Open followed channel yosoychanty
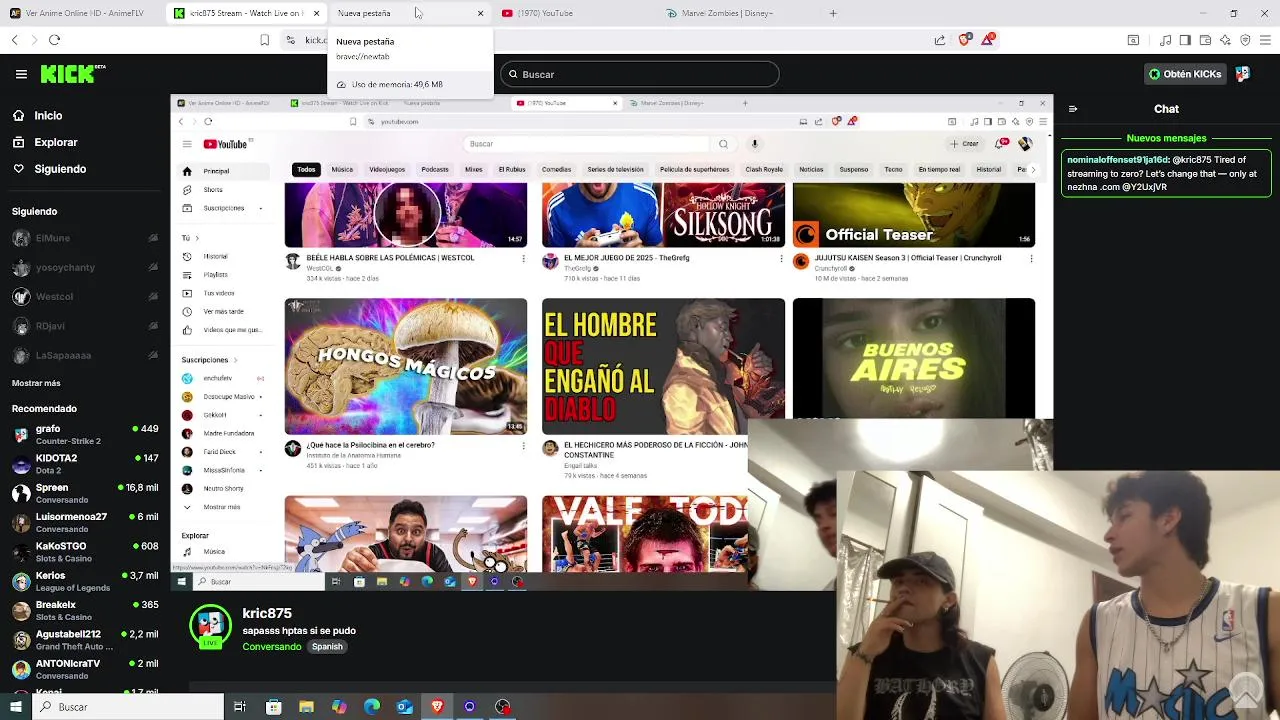Viewport: 1280px width, 720px height. (85, 268)
